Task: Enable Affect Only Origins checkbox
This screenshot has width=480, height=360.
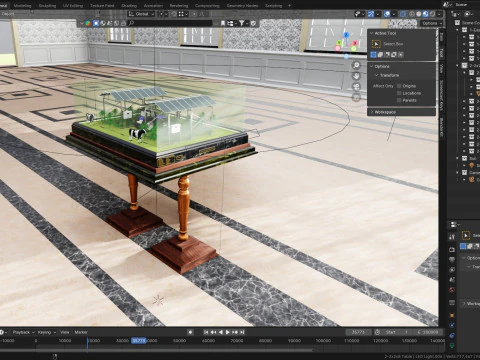Action: [399, 86]
